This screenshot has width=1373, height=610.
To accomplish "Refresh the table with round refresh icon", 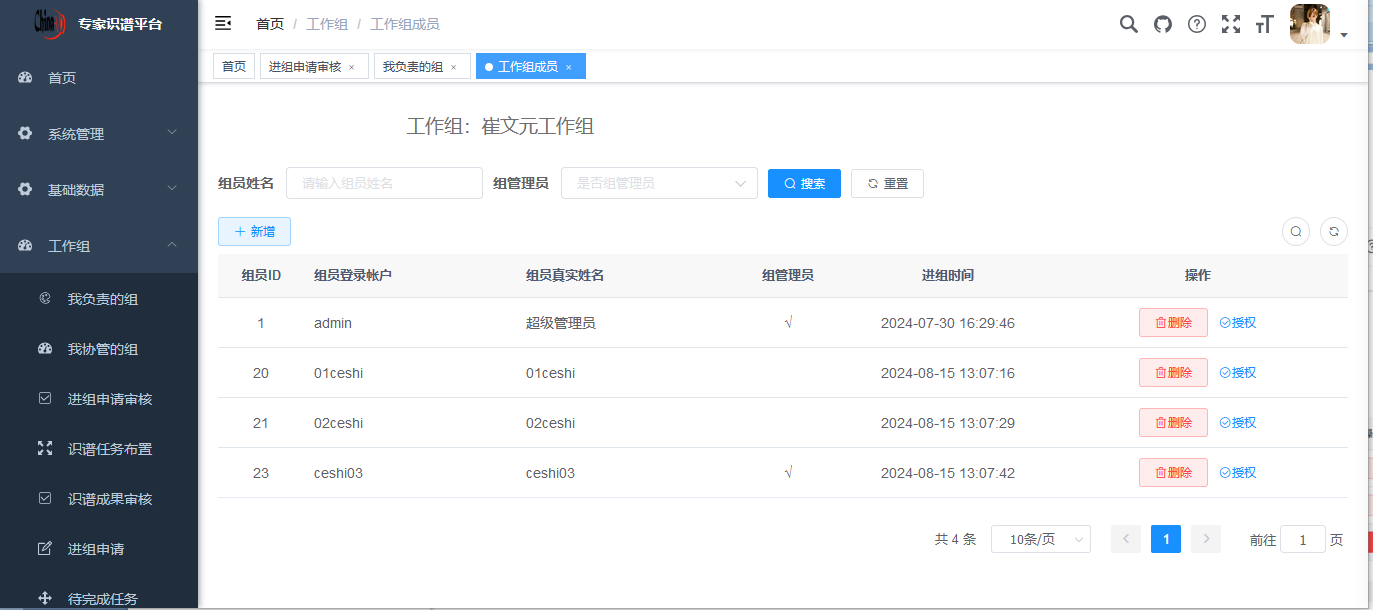I will pos(1334,232).
